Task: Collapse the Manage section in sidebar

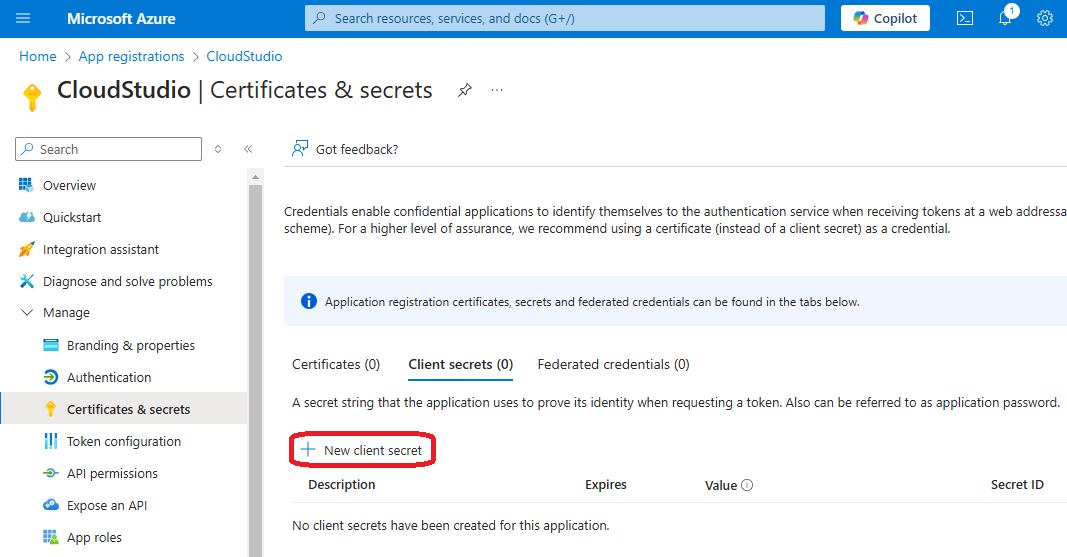Action: point(26,313)
